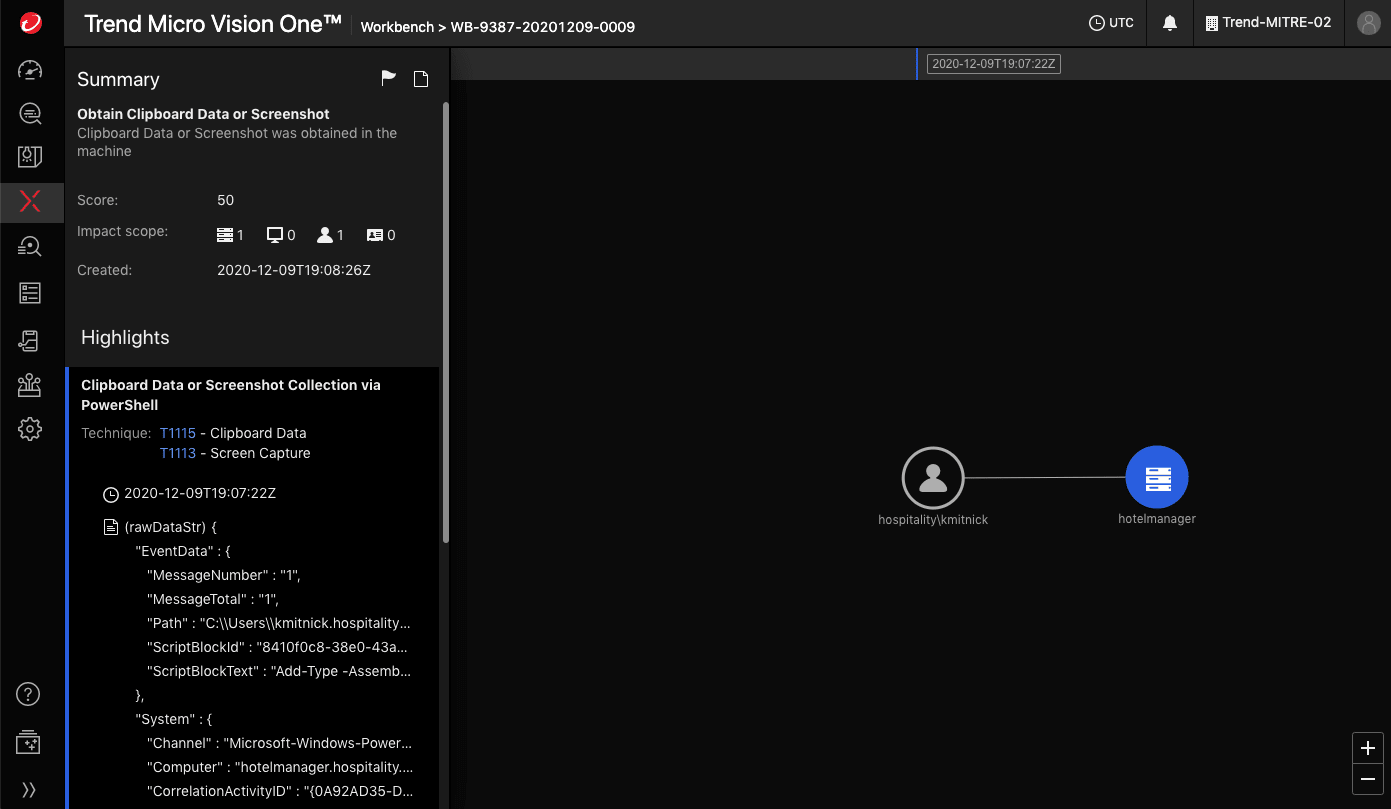Viewport: 1391px width, 809px height.
Task: Zoom in the graph with plus button
Action: click(1368, 748)
